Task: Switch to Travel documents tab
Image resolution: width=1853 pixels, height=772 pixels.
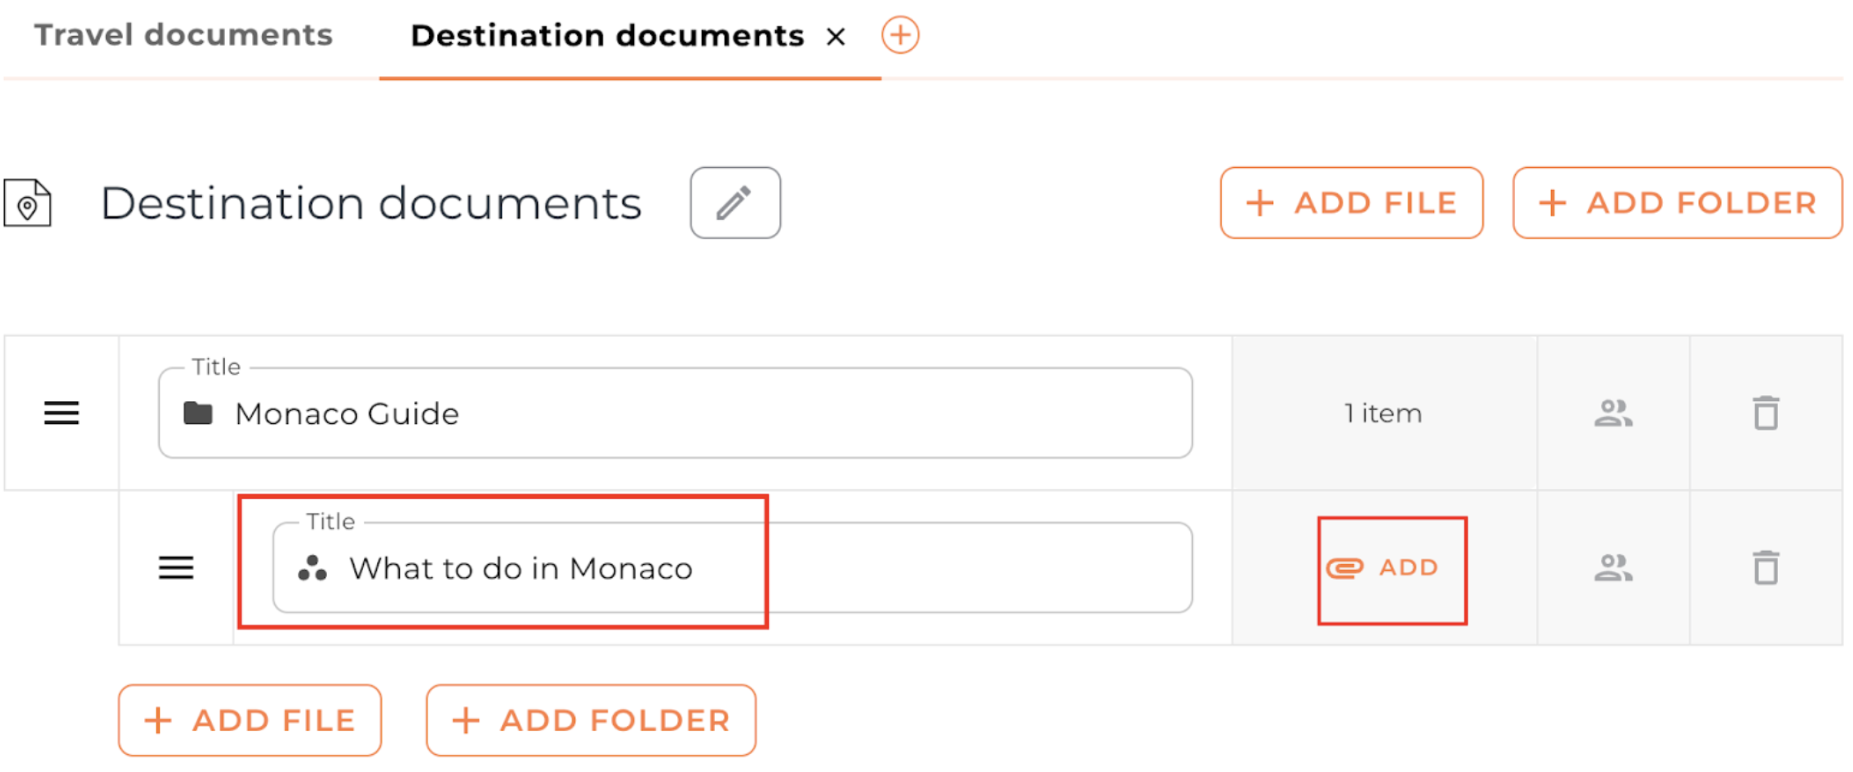Action: pos(183,36)
